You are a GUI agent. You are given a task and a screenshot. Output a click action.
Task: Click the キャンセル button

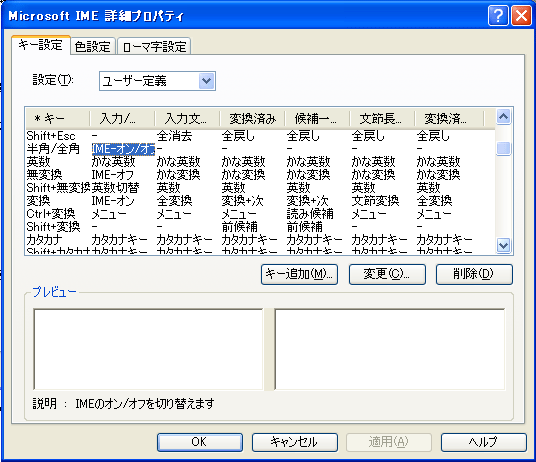(295, 442)
